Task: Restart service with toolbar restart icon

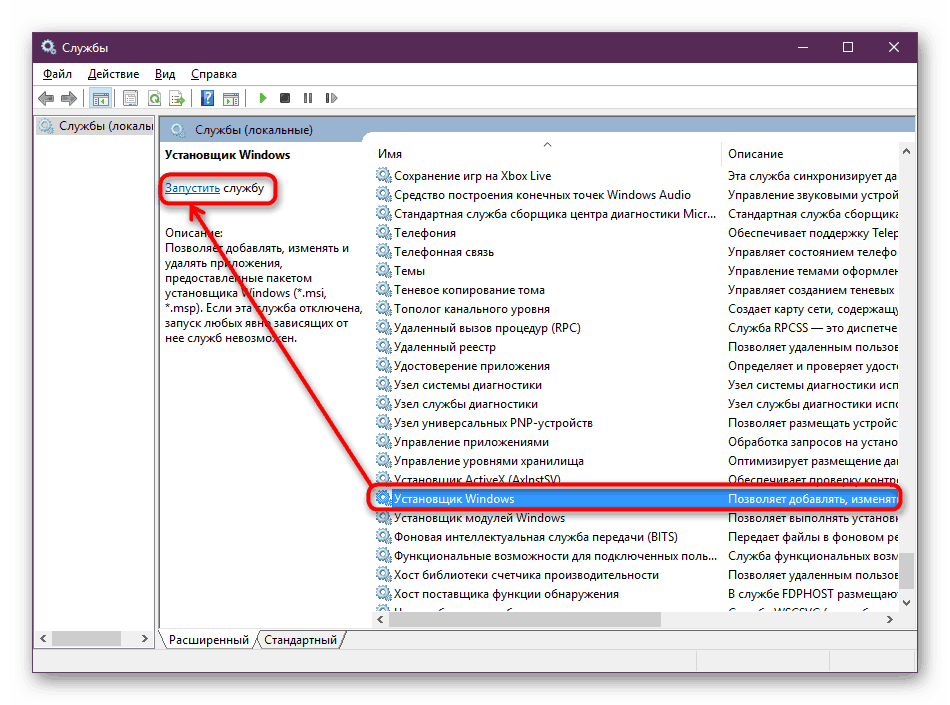Action: coord(331,98)
